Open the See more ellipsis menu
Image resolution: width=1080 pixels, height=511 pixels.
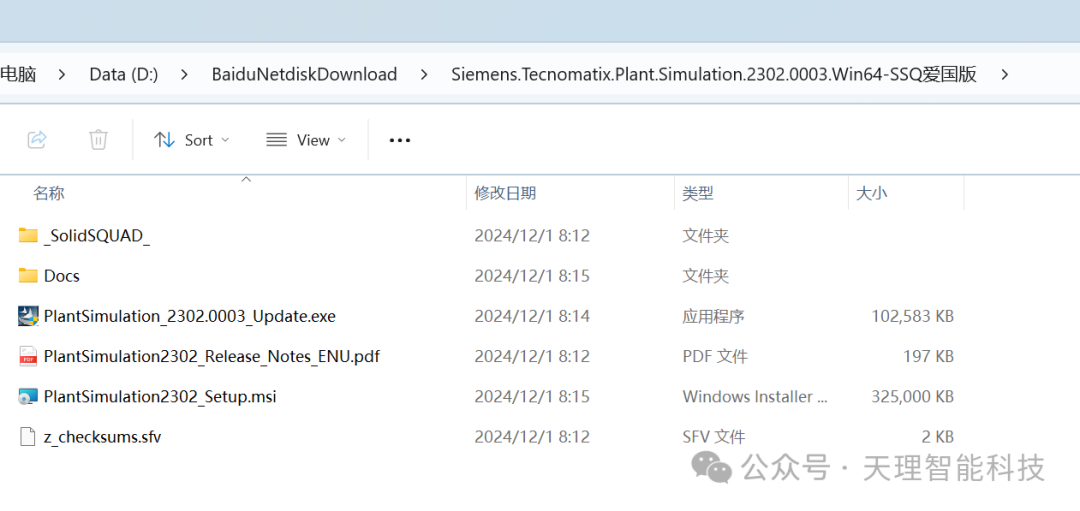[399, 140]
